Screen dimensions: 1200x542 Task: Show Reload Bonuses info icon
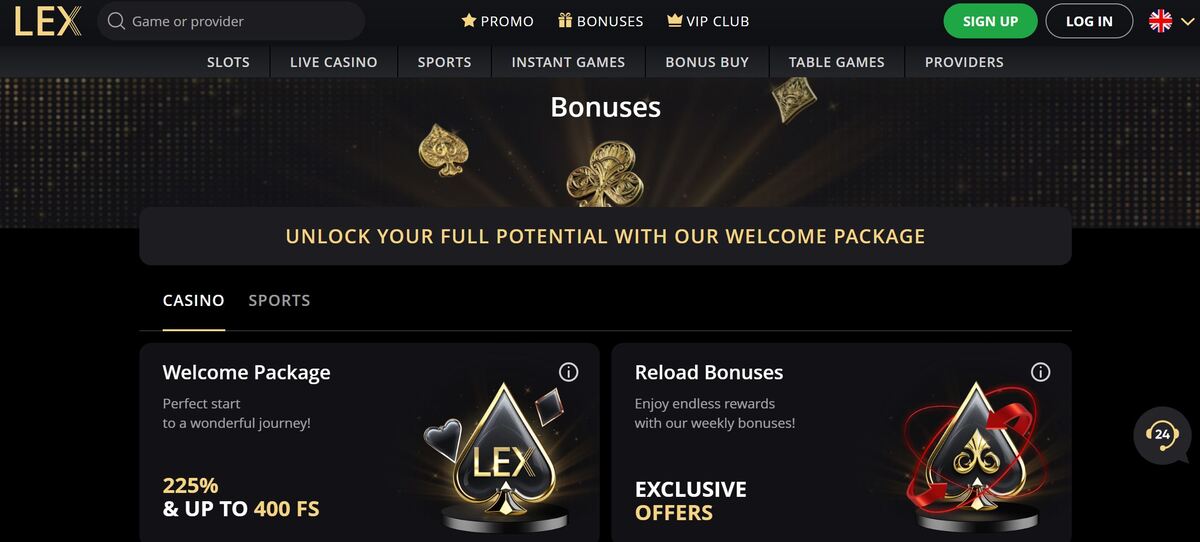tap(1040, 372)
